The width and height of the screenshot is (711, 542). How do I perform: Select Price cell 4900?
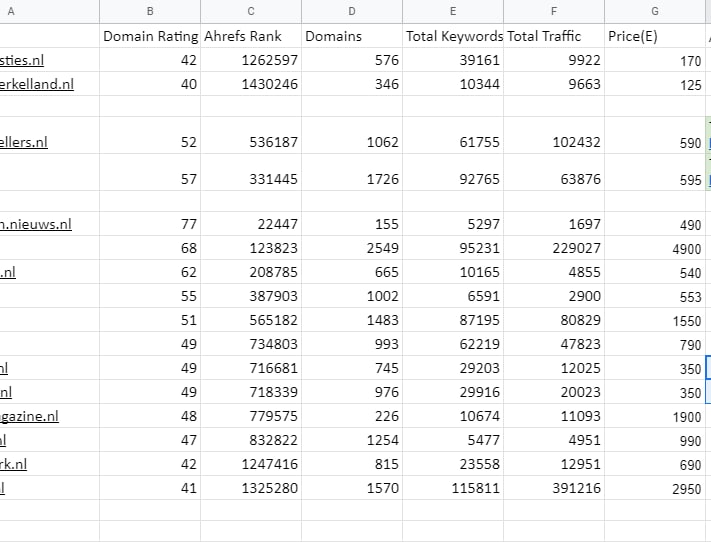tap(655, 248)
